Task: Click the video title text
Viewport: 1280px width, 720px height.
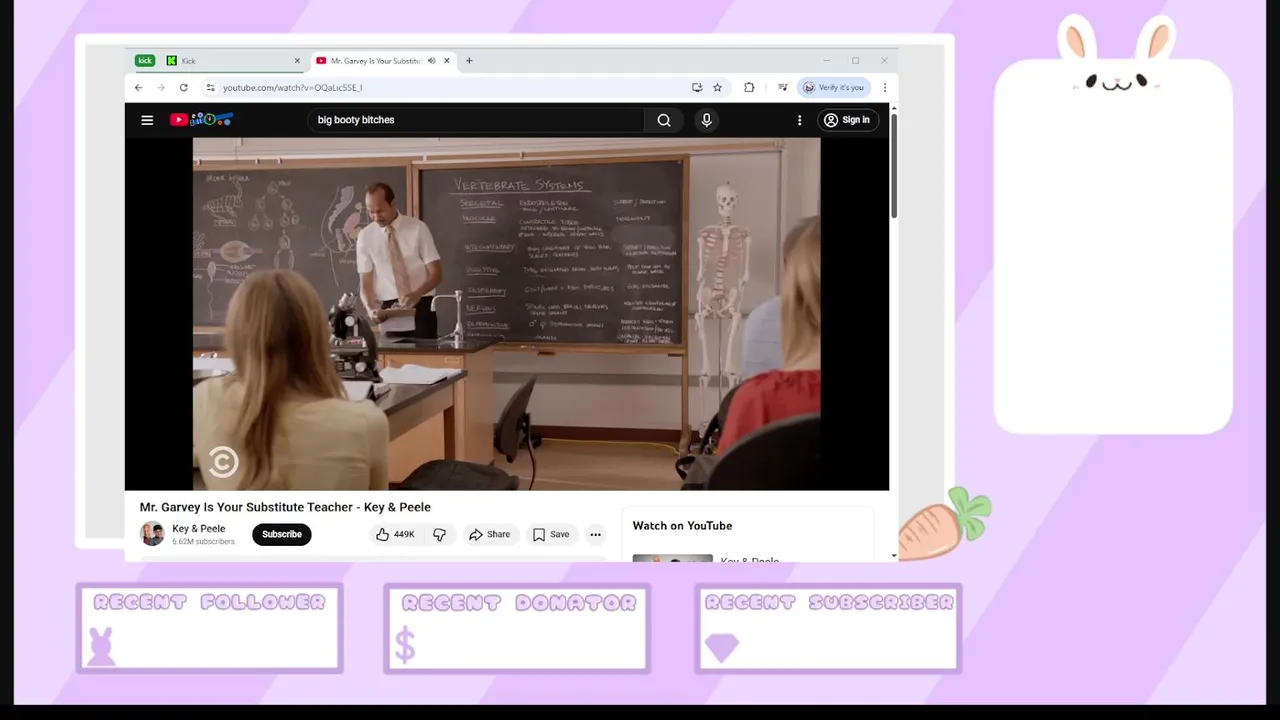Action: point(285,507)
